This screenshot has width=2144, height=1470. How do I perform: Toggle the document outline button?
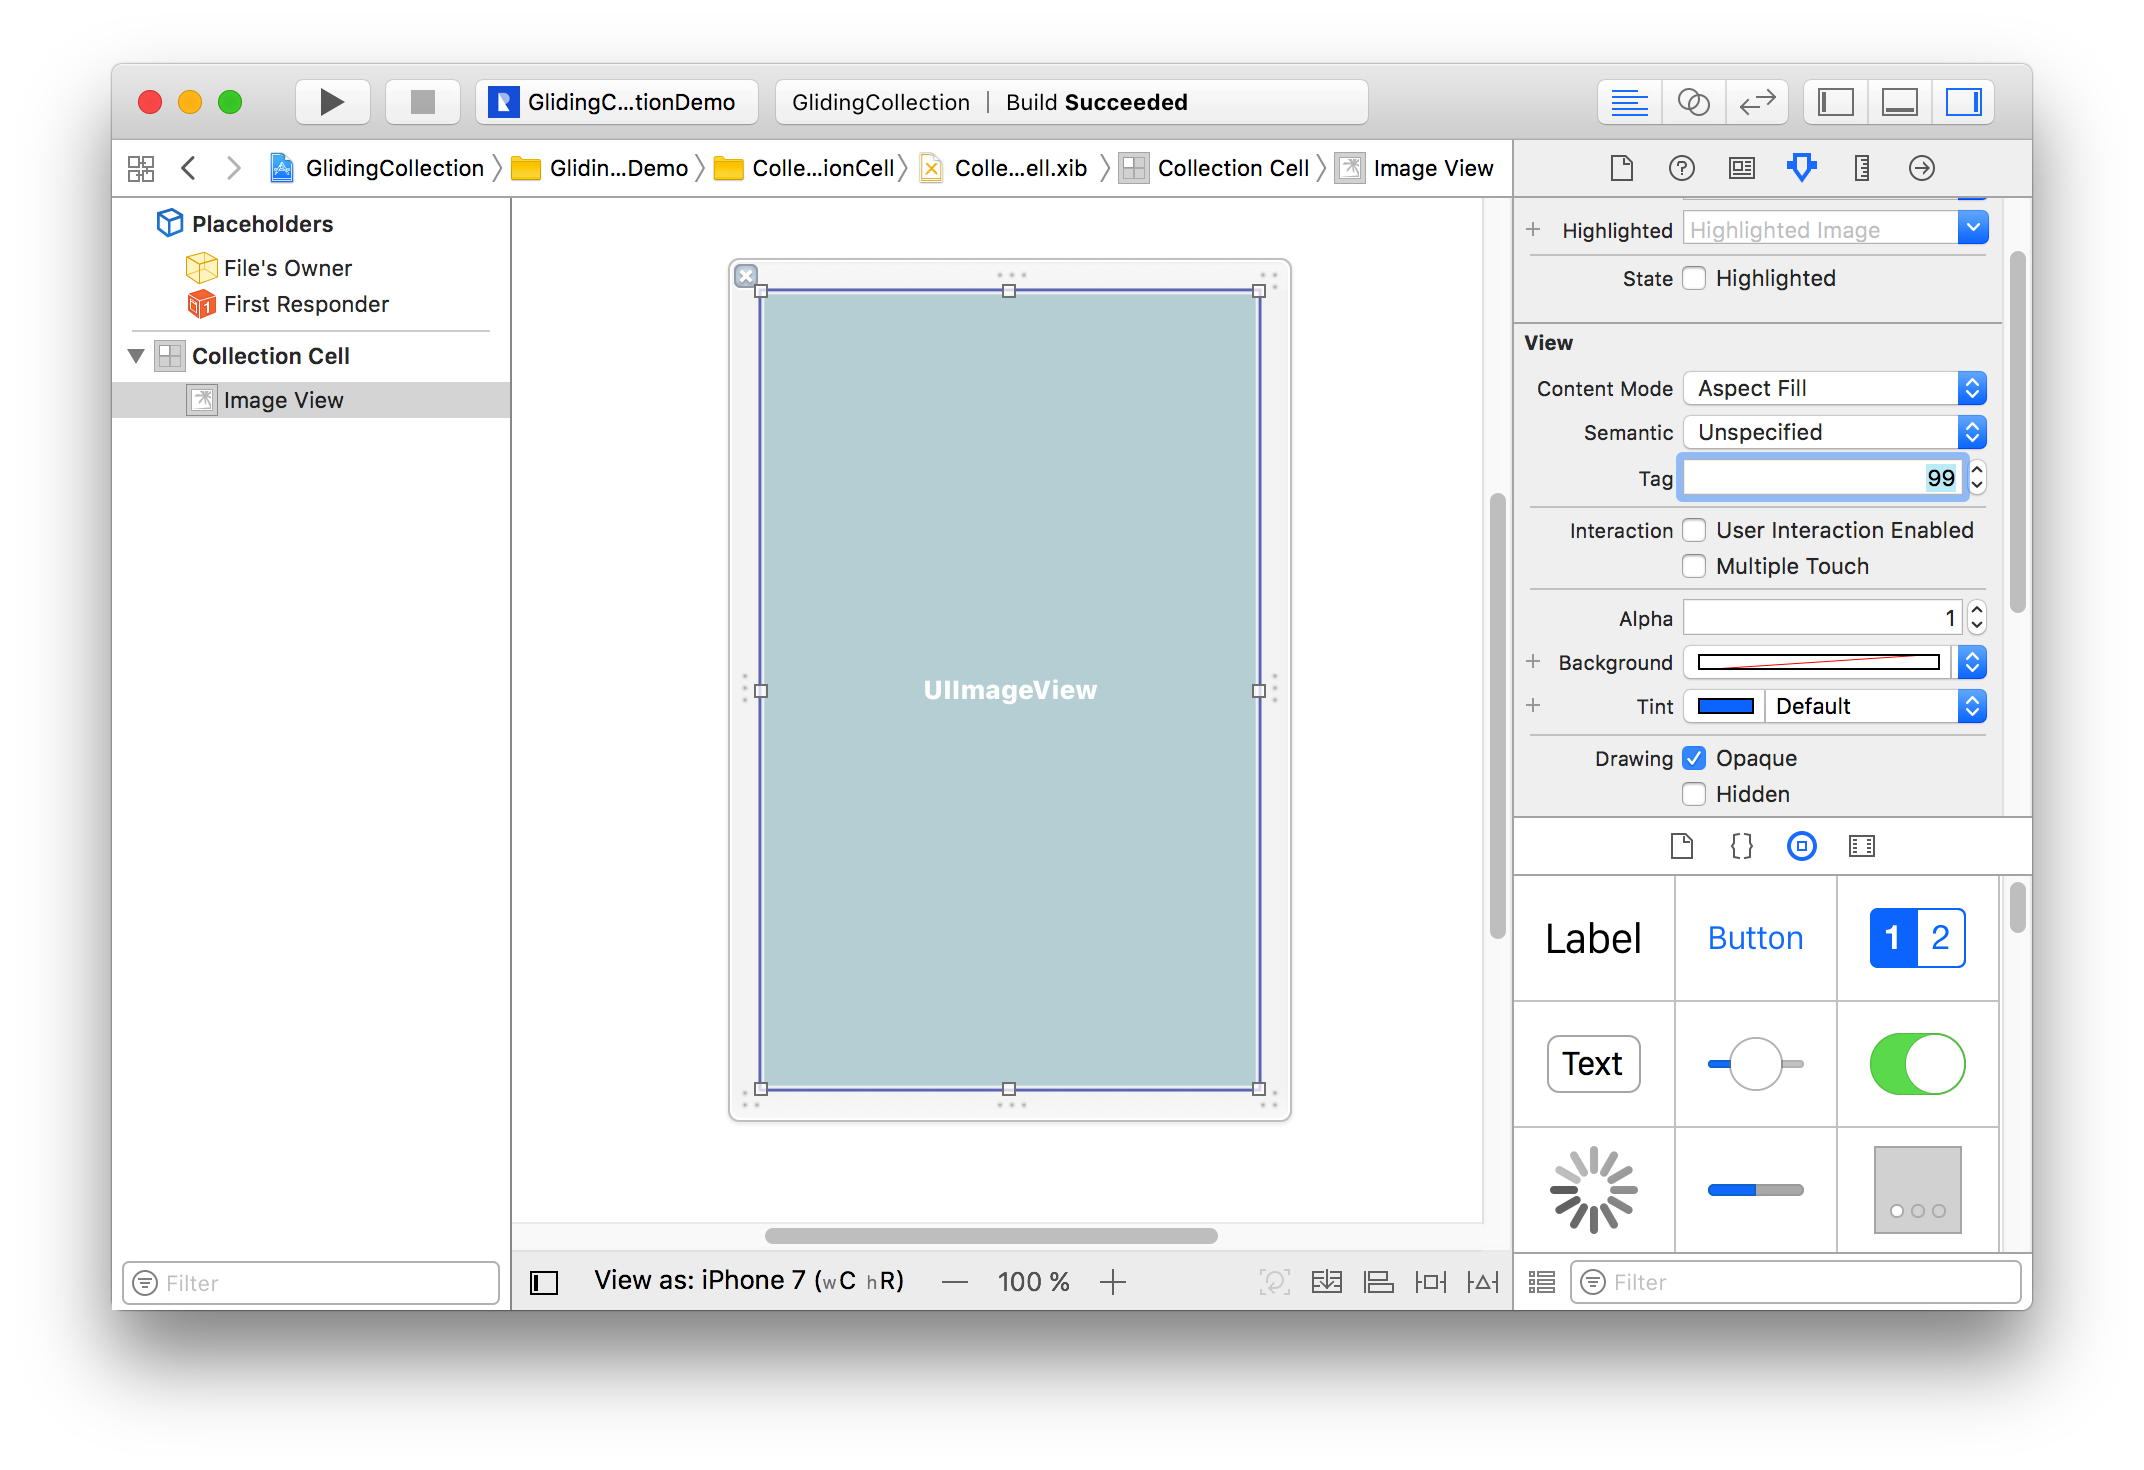(544, 1282)
